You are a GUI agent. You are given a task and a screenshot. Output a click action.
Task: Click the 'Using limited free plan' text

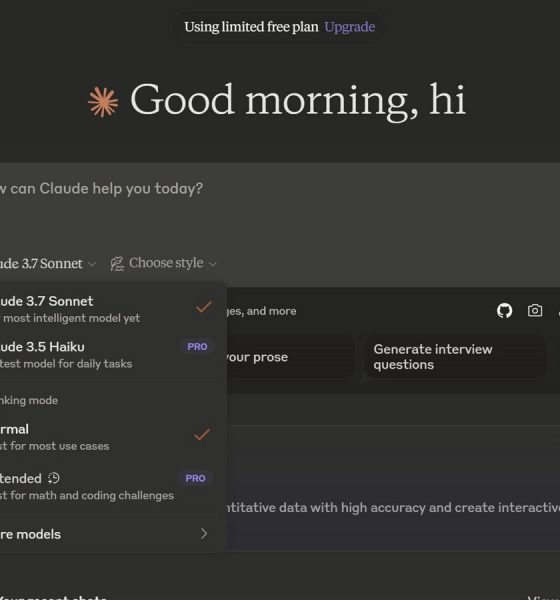tap(251, 27)
